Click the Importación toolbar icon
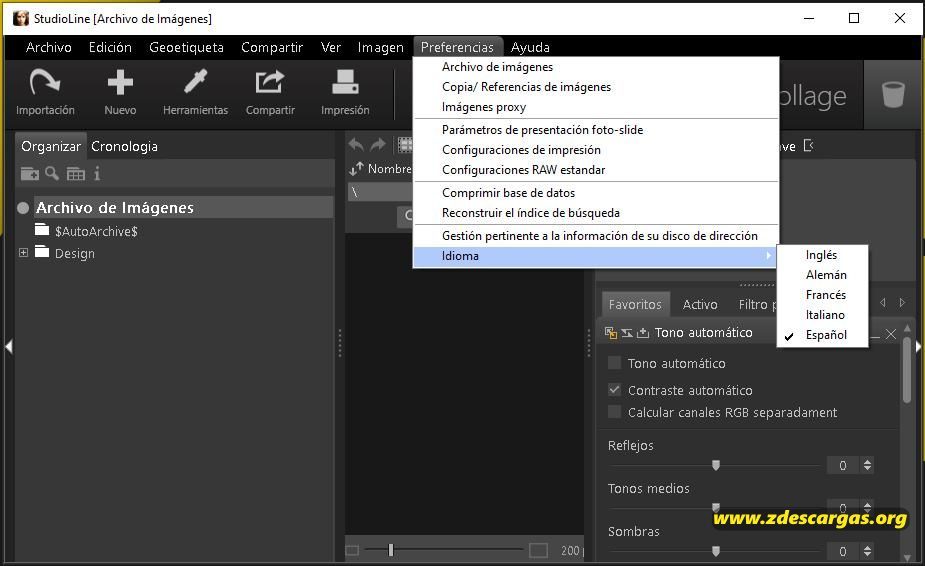 coord(45,83)
